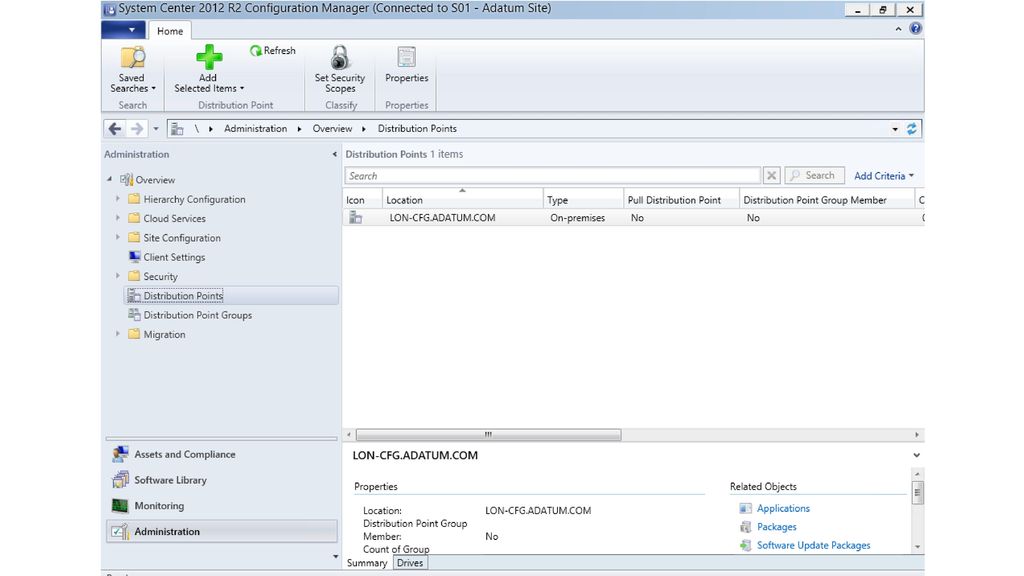Go back with the navigation arrow
Image resolution: width=1024 pixels, height=576 pixels.
115,129
